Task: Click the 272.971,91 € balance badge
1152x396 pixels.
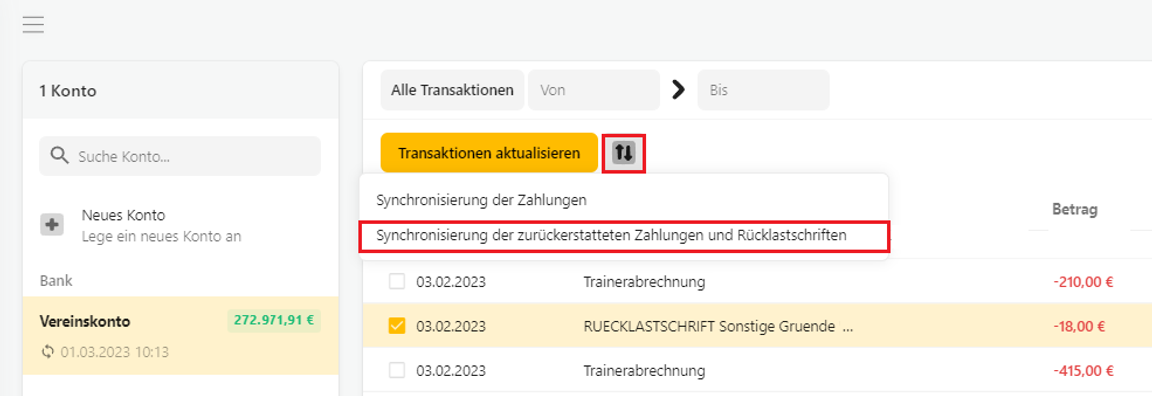Action: coord(274,320)
